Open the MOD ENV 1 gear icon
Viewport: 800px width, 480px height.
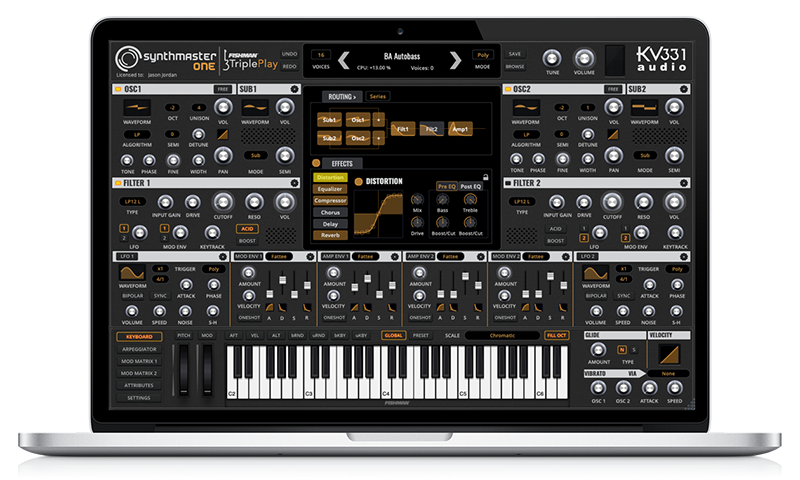(310, 257)
